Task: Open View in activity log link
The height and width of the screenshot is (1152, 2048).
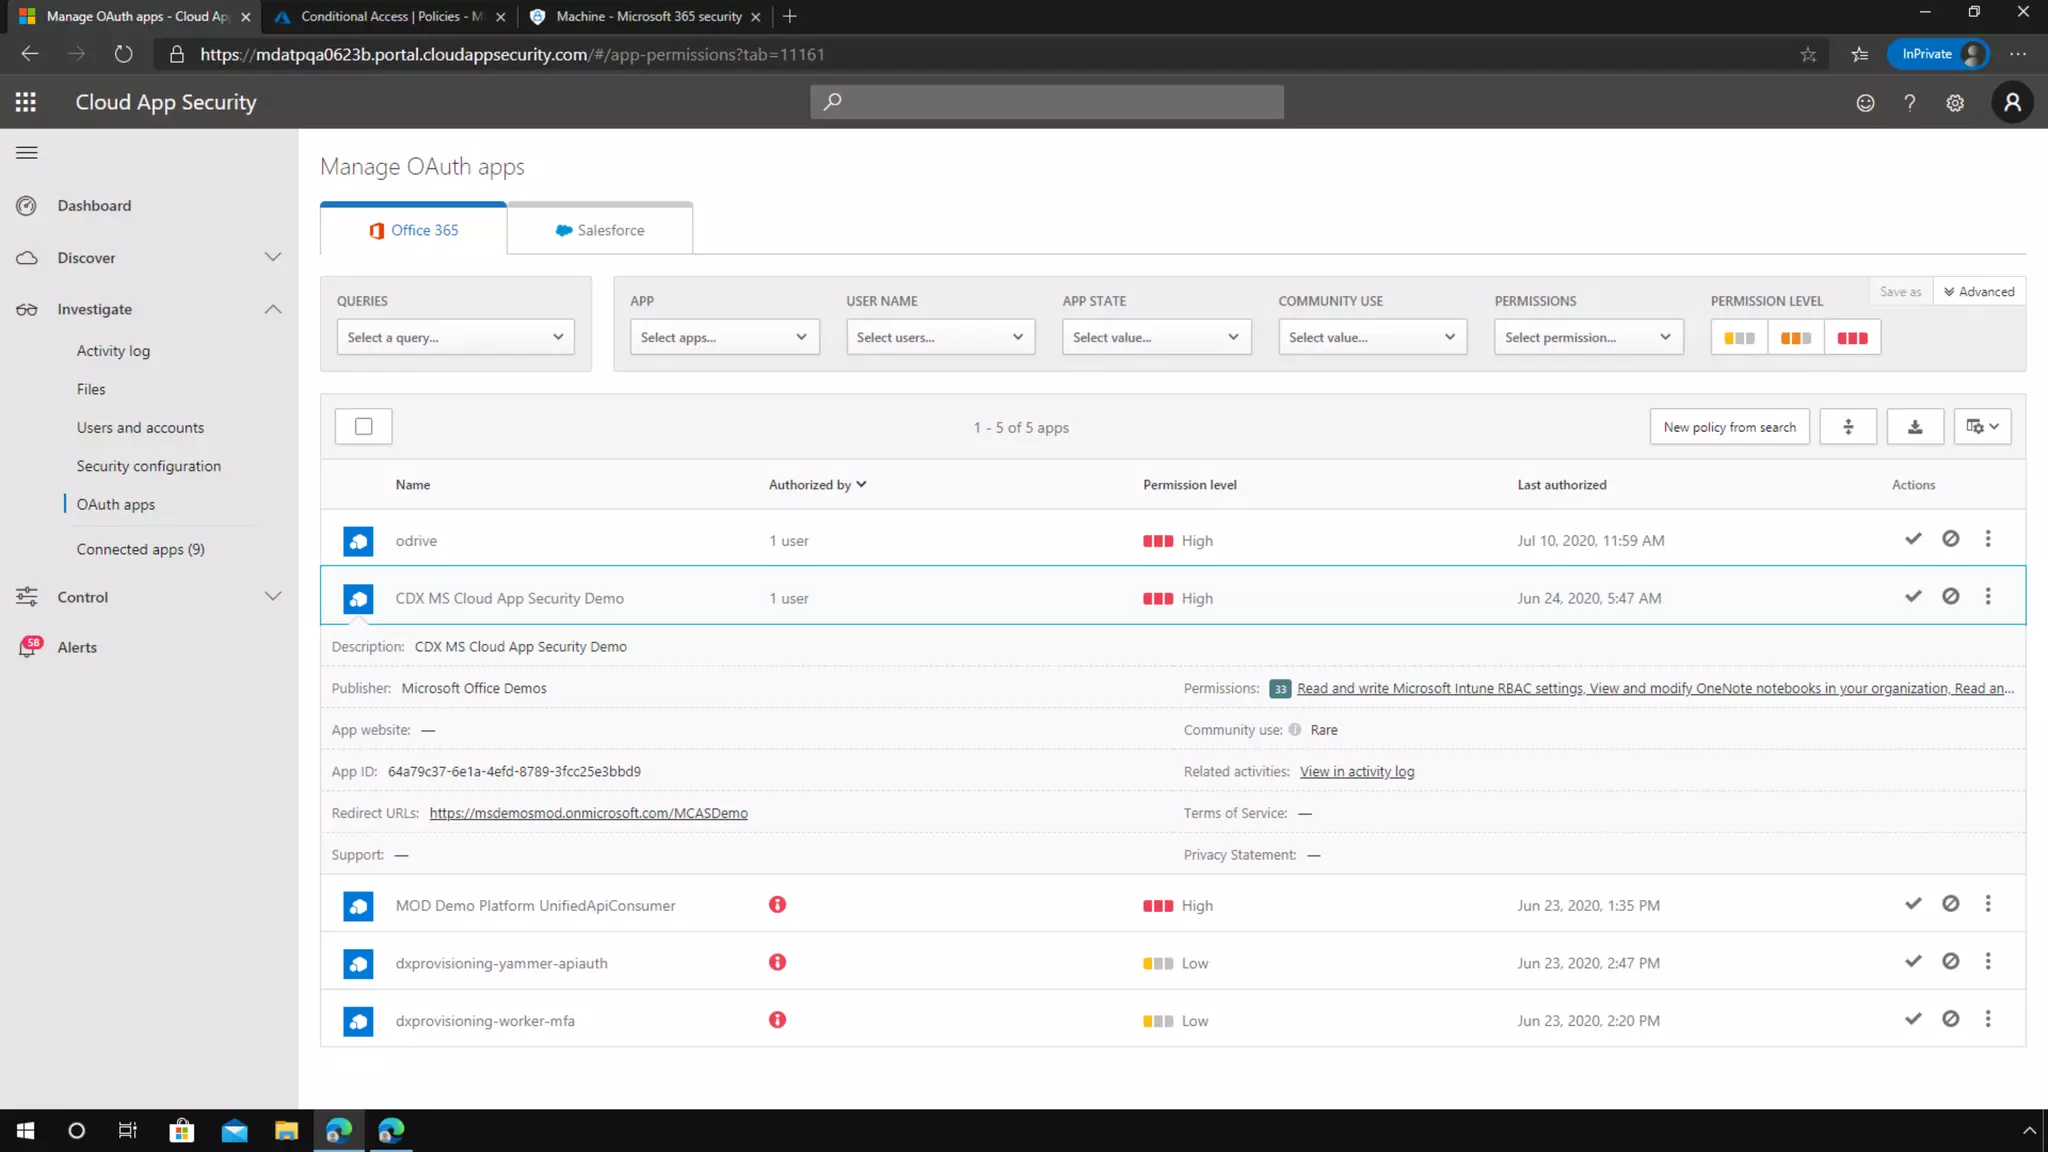Action: (x=1356, y=771)
